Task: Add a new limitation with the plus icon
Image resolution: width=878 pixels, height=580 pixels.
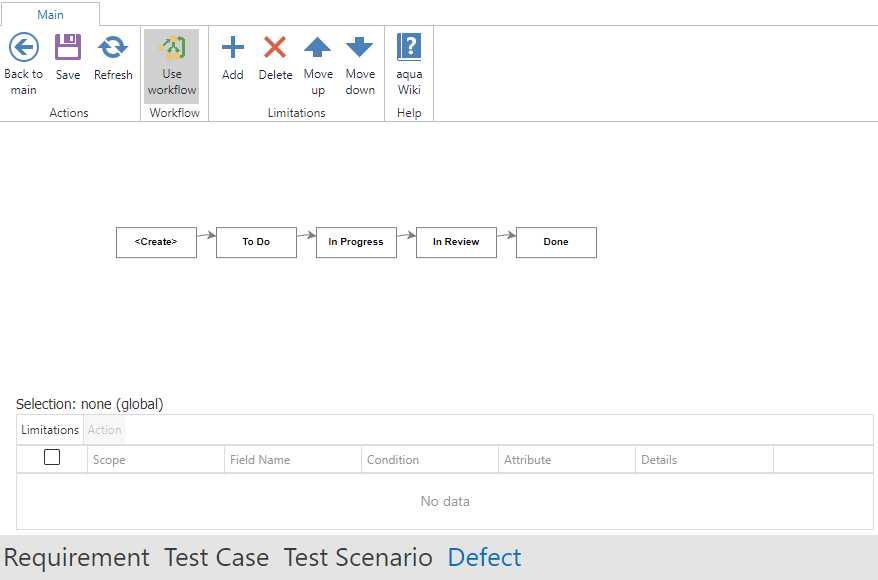Action: point(232,48)
